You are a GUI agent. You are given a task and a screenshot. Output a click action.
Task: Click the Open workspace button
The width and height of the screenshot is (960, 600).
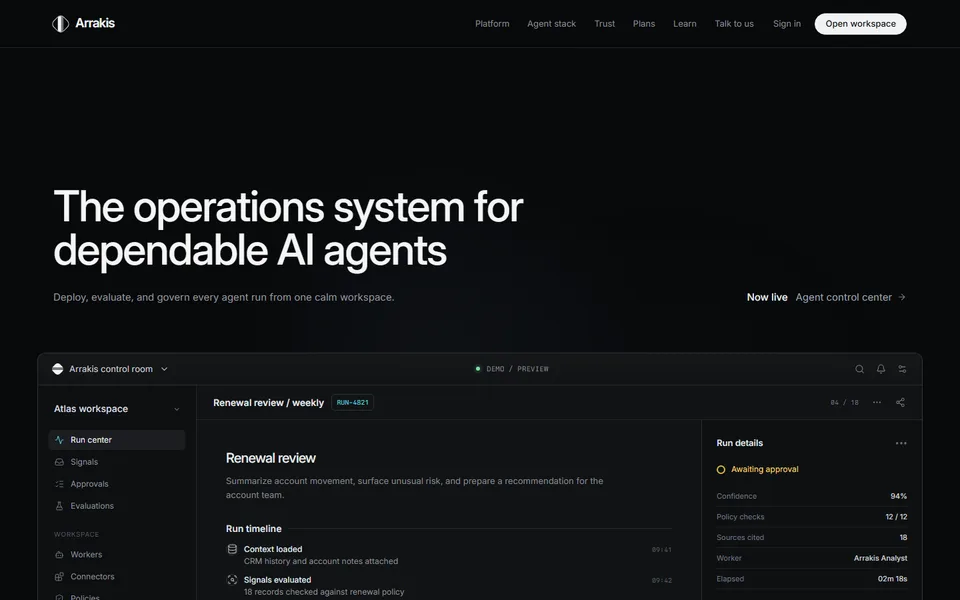[x=860, y=24]
